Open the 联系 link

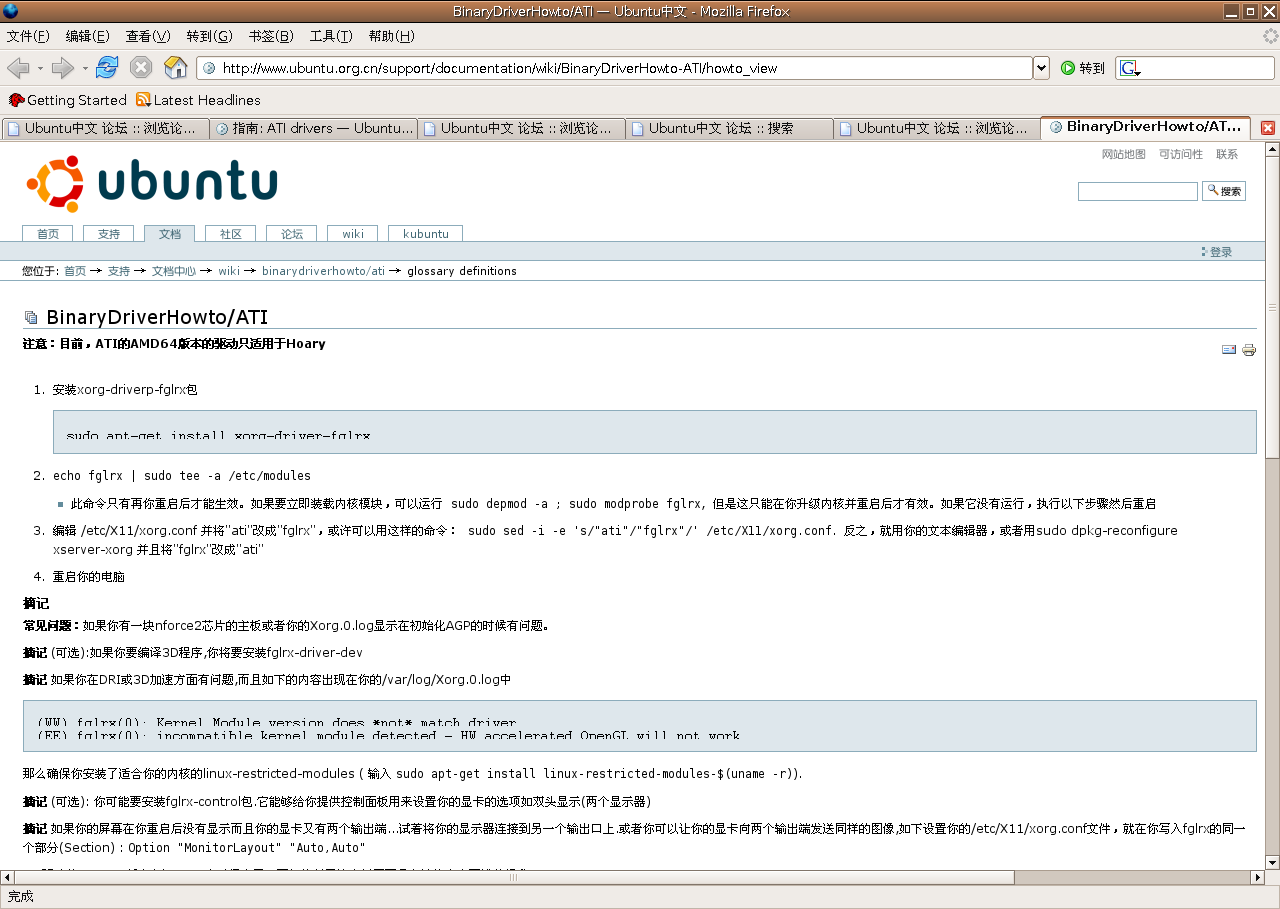1227,154
